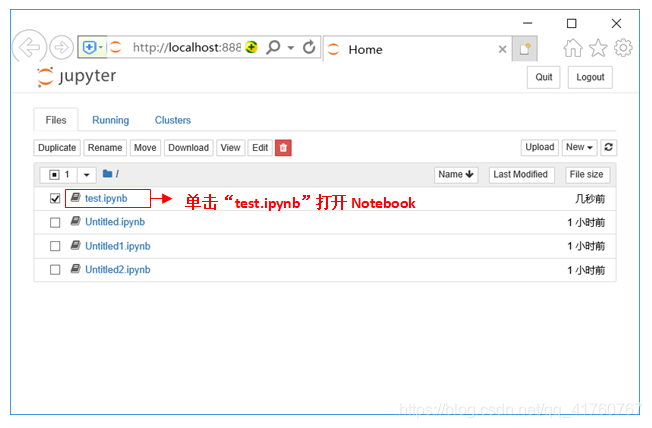This screenshot has width=652, height=428.
Task: Click the Rename button
Action: (x=105, y=148)
